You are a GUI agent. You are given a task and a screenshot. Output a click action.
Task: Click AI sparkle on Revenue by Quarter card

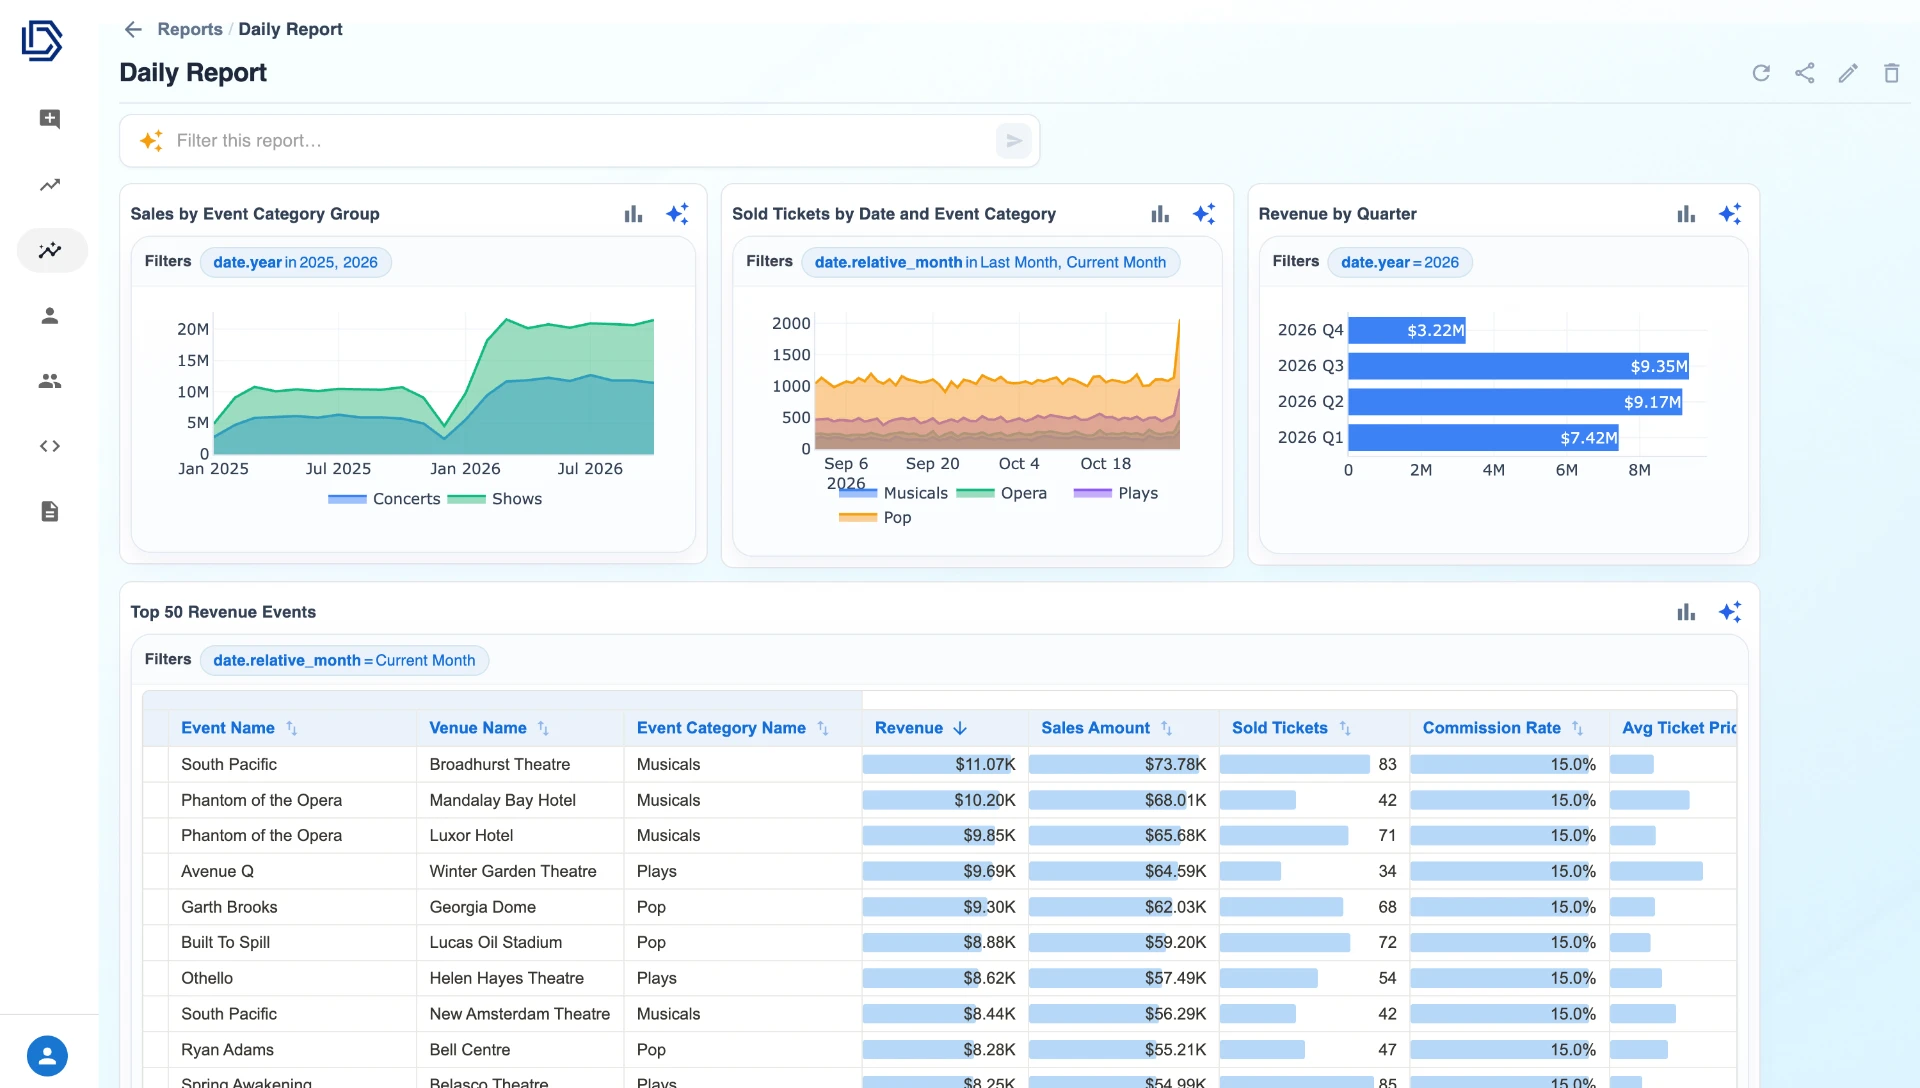(x=1730, y=214)
